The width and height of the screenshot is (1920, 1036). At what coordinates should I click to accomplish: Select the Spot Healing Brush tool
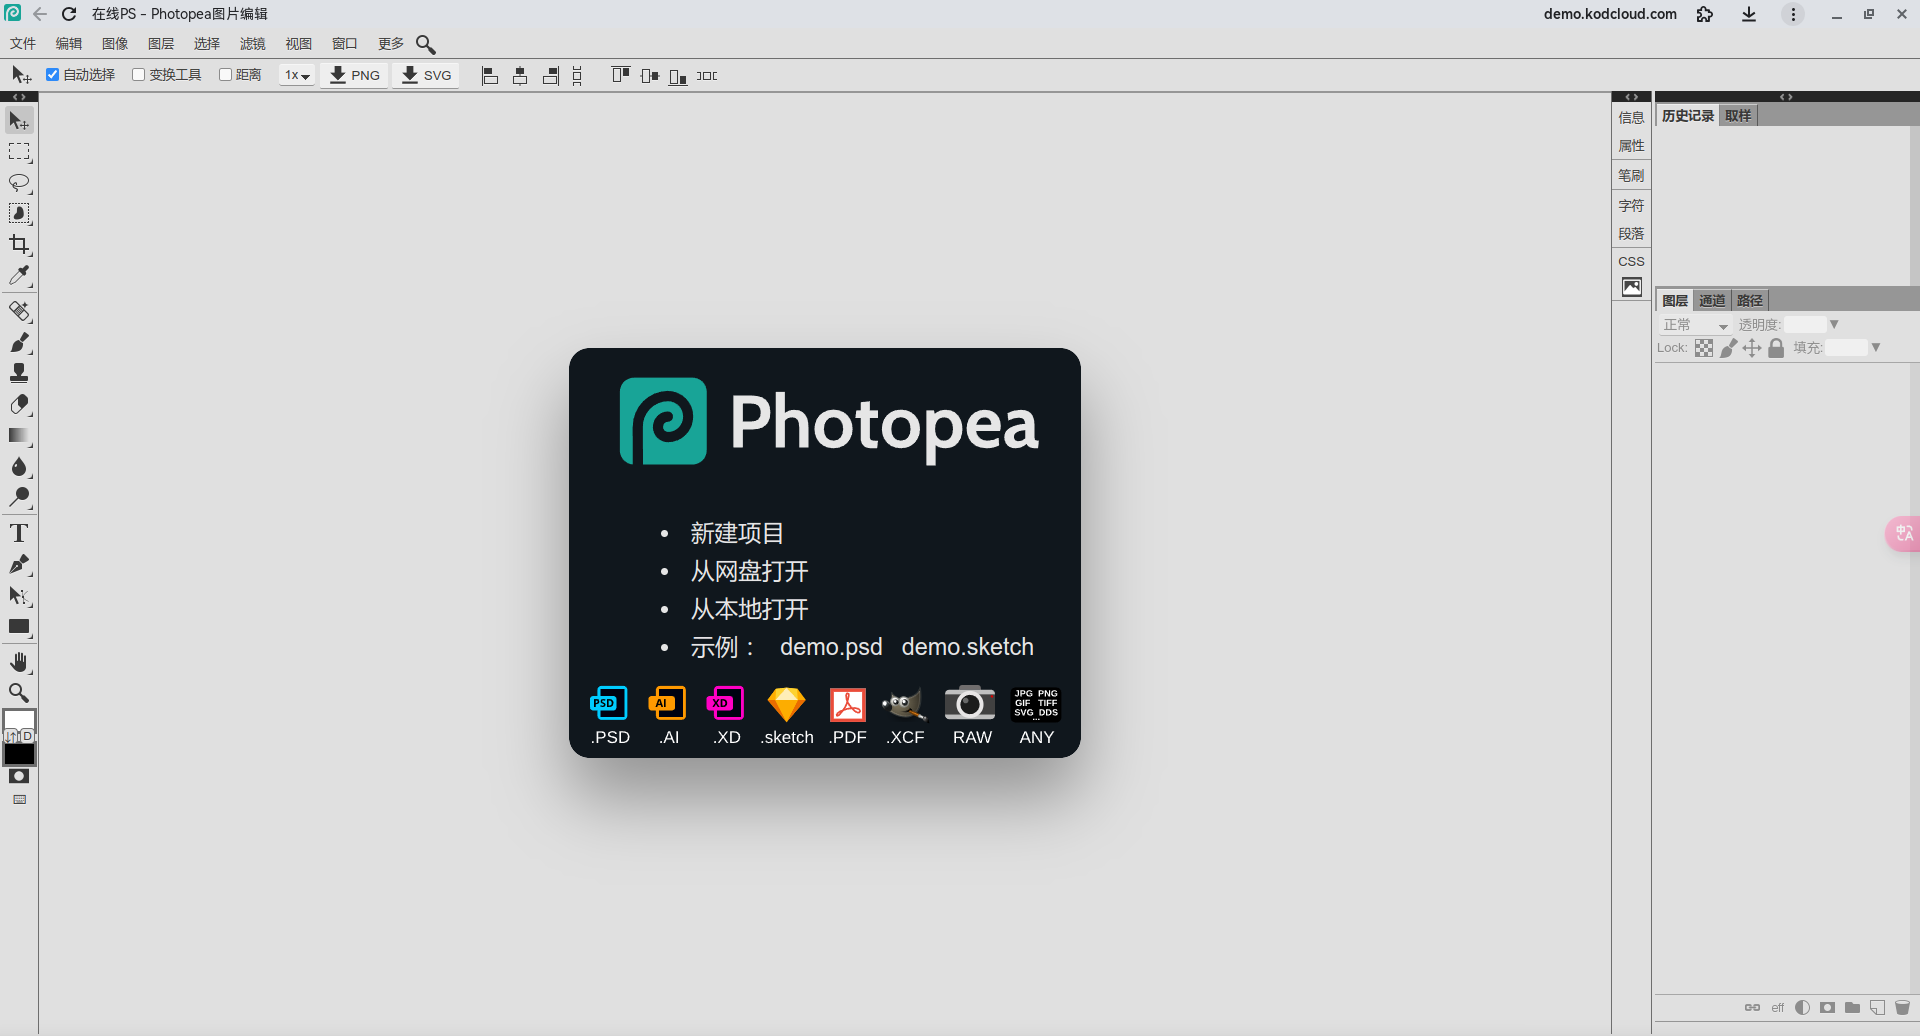(19, 311)
